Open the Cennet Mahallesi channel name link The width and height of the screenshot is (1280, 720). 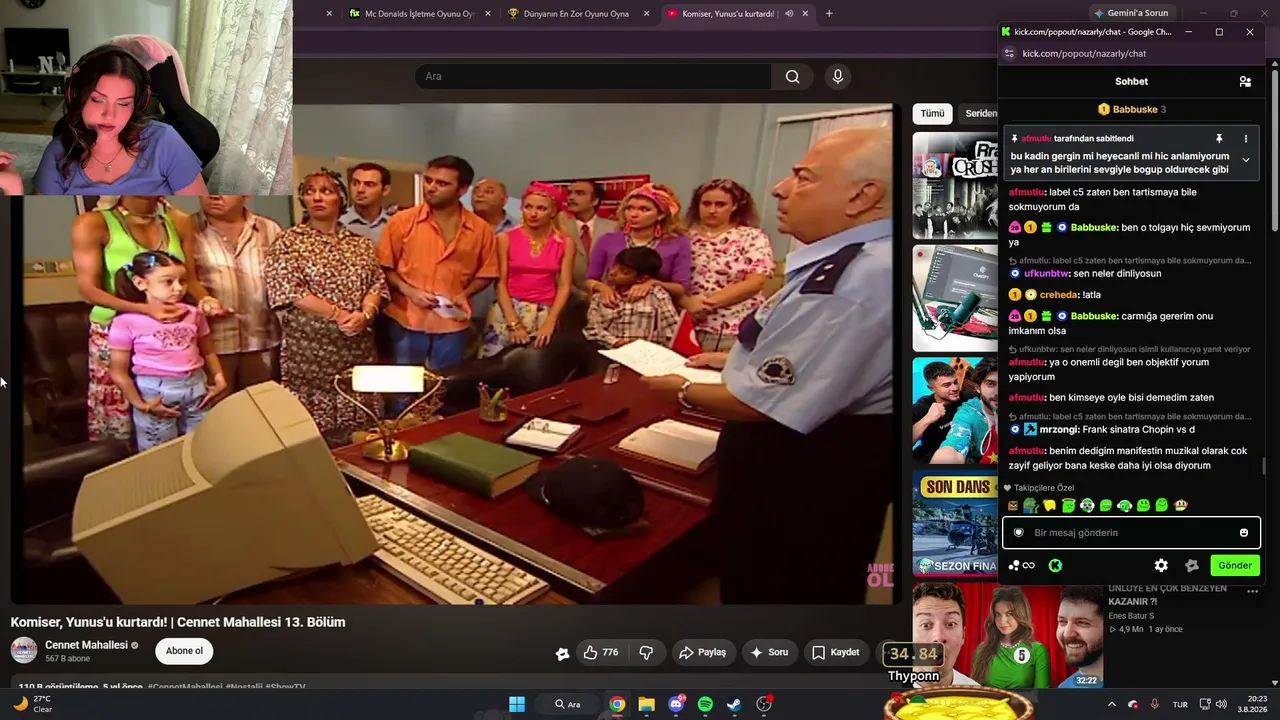click(x=86, y=645)
